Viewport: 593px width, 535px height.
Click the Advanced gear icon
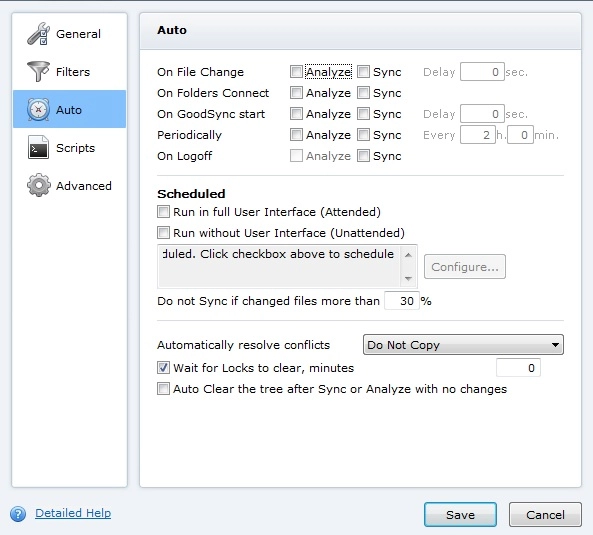(39, 185)
